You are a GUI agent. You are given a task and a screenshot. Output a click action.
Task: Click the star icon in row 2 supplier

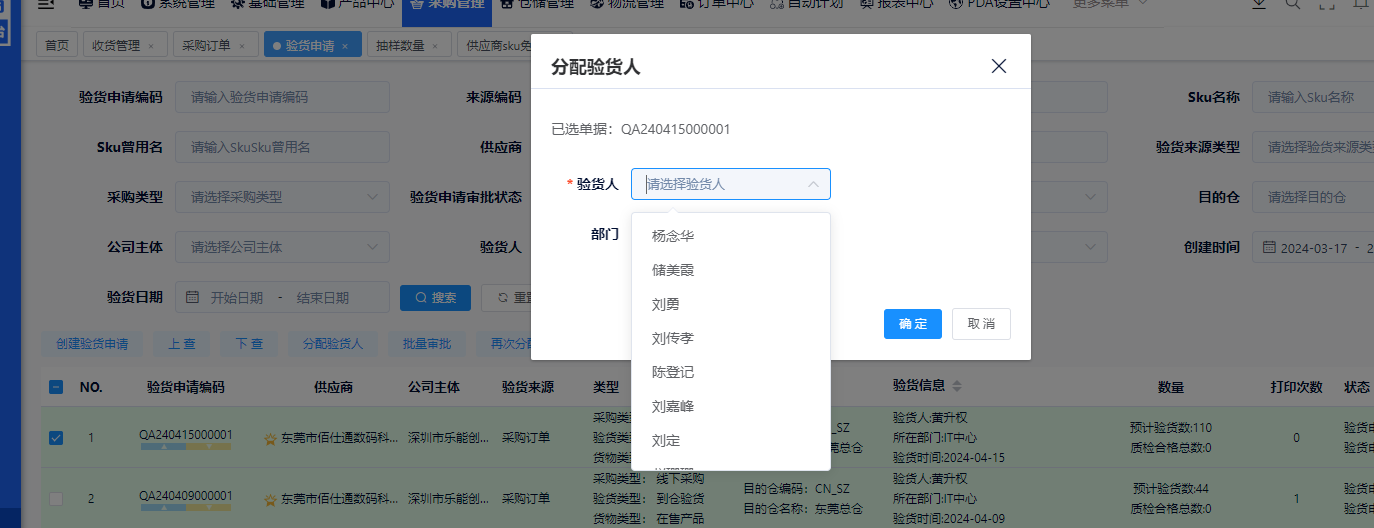[270, 498]
